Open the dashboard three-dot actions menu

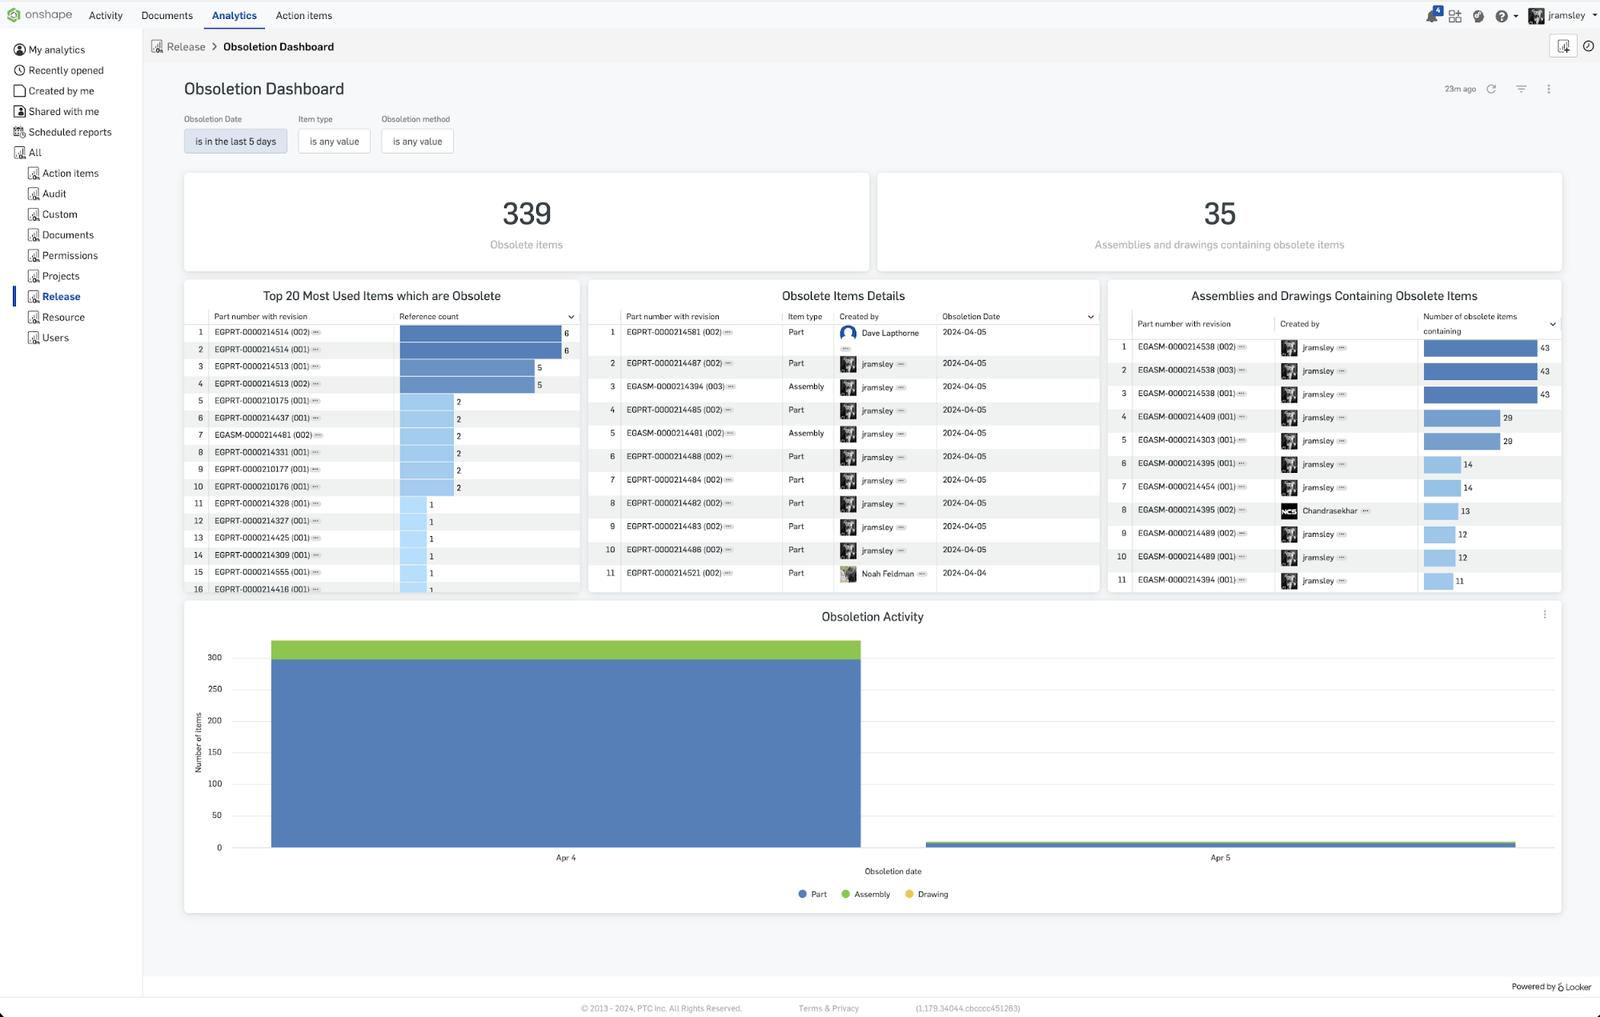tap(1549, 89)
